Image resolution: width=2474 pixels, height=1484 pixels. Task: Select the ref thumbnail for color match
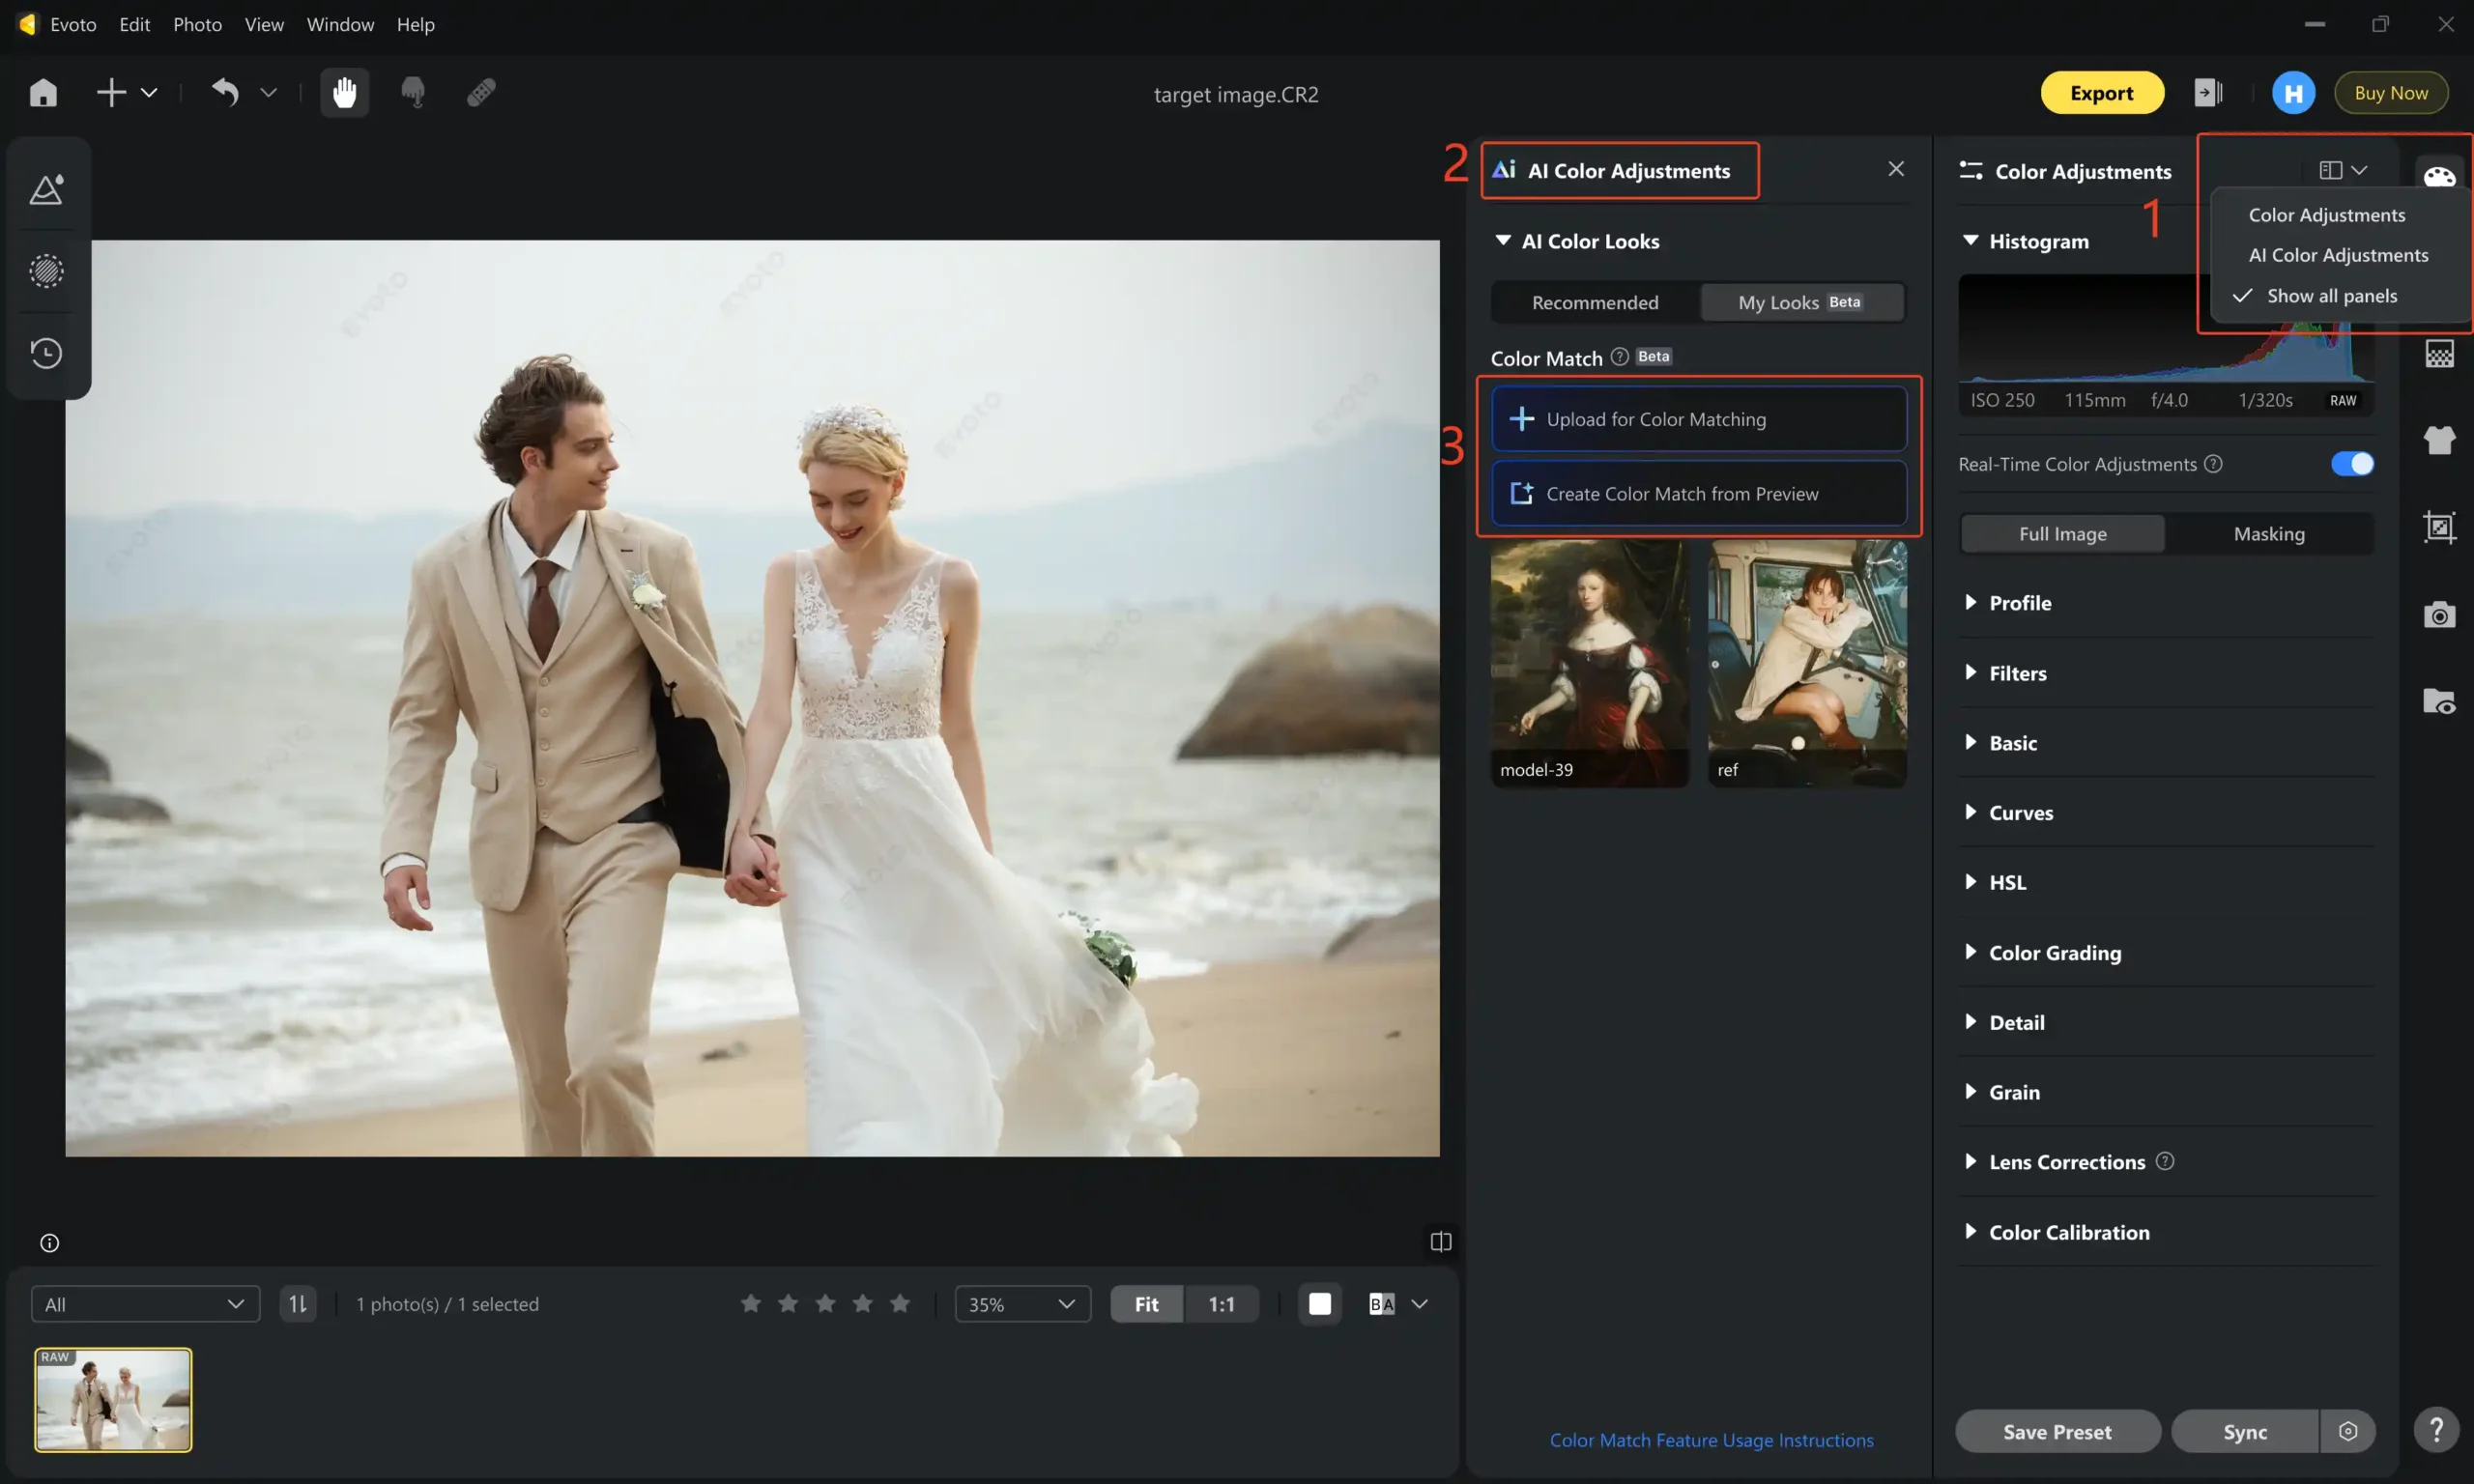[x=1806, y=663]
